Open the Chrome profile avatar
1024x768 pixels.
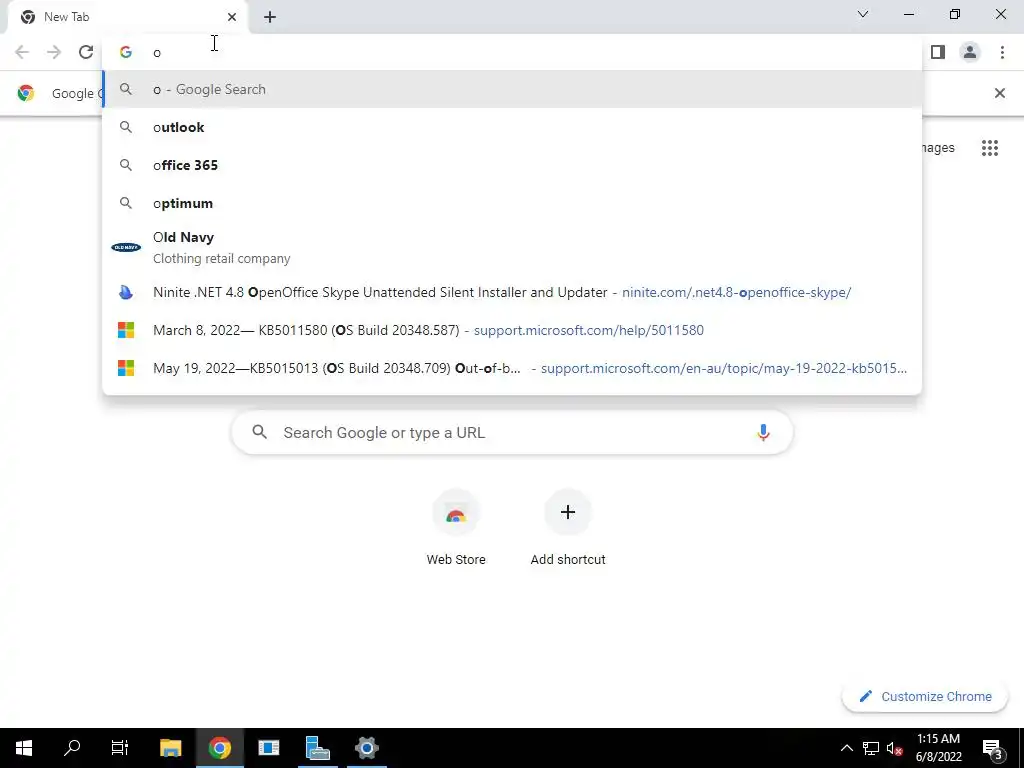[970, 52]
